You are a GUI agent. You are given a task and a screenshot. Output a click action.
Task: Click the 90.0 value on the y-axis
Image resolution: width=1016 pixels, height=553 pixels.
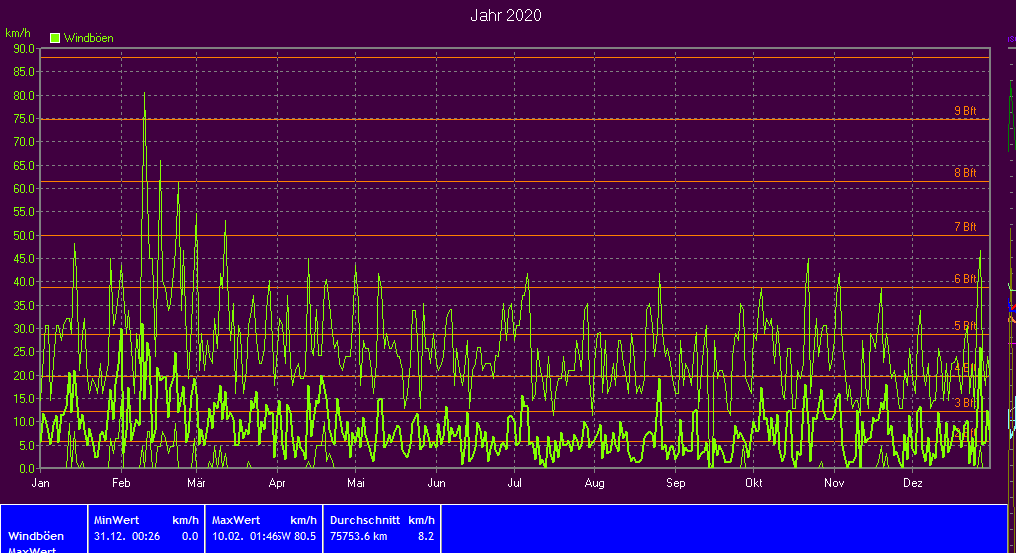[x=23, y=48]
